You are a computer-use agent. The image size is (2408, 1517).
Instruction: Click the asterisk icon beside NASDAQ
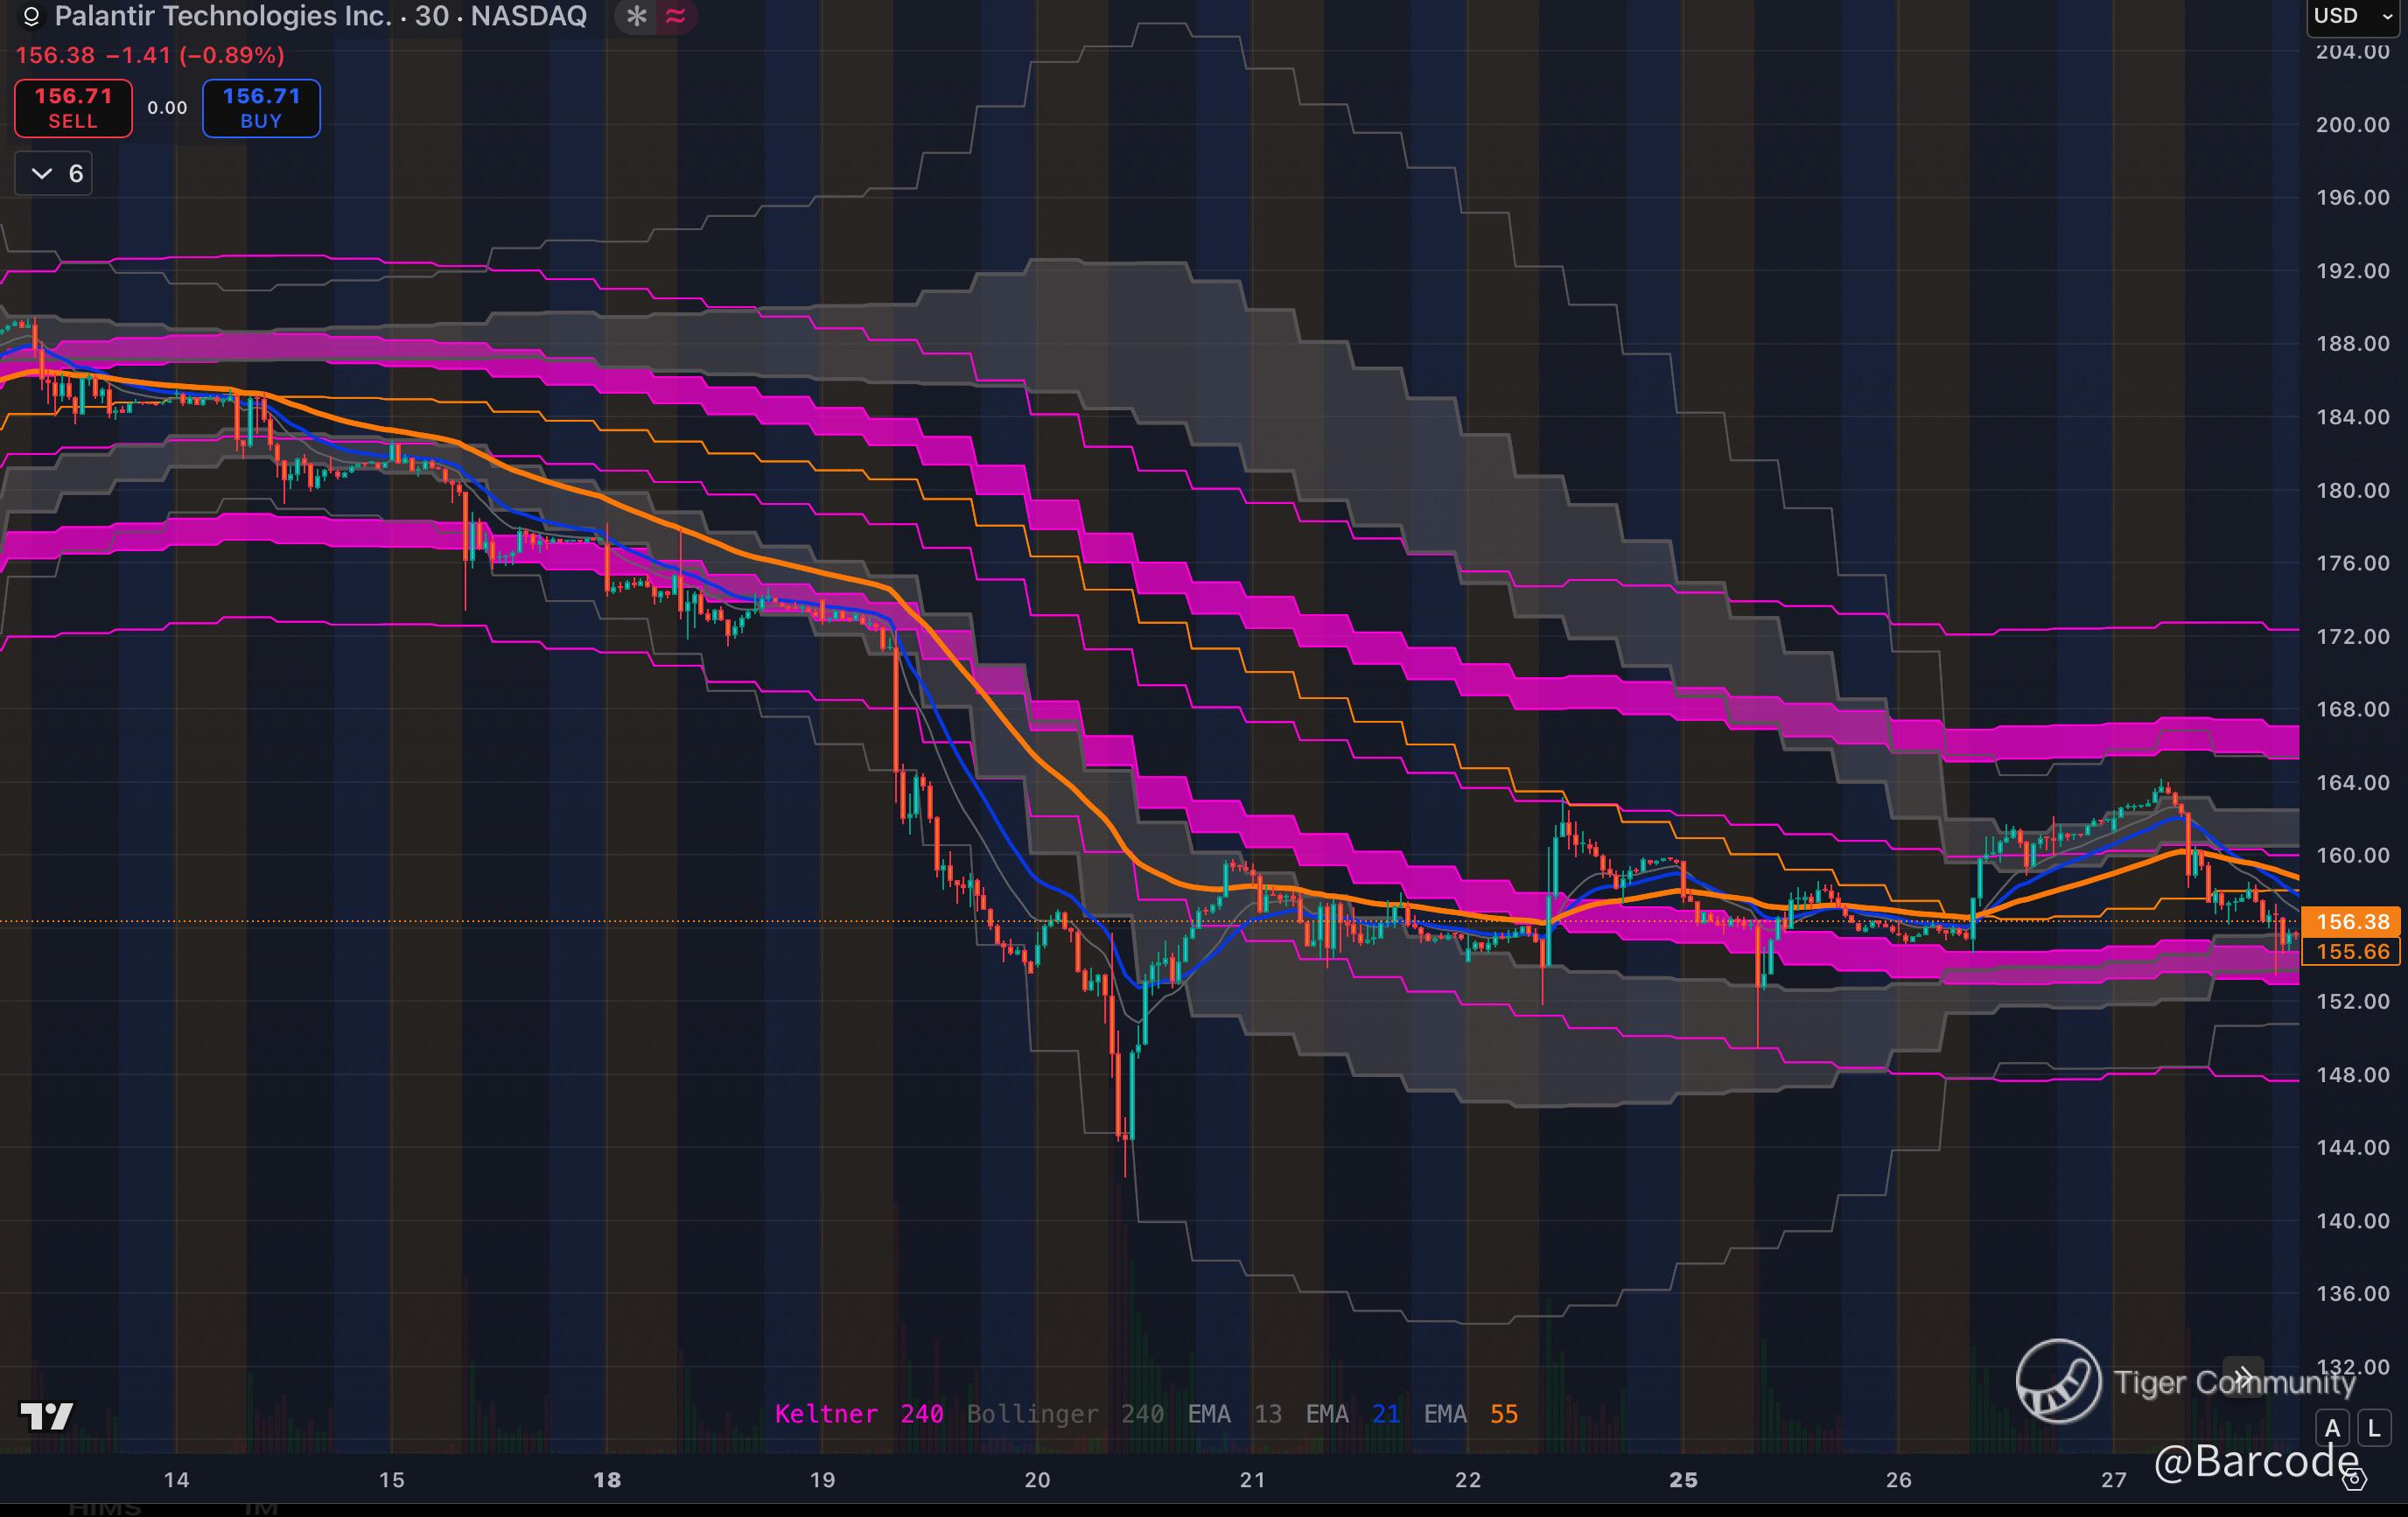[x=636, y=16]
